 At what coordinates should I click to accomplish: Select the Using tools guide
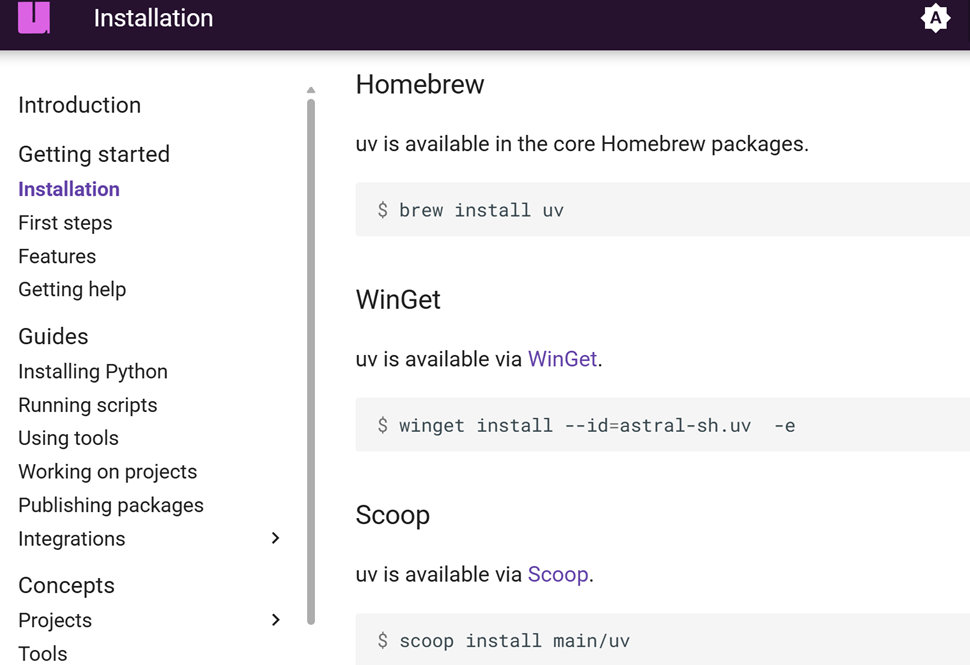click(68, 438)
